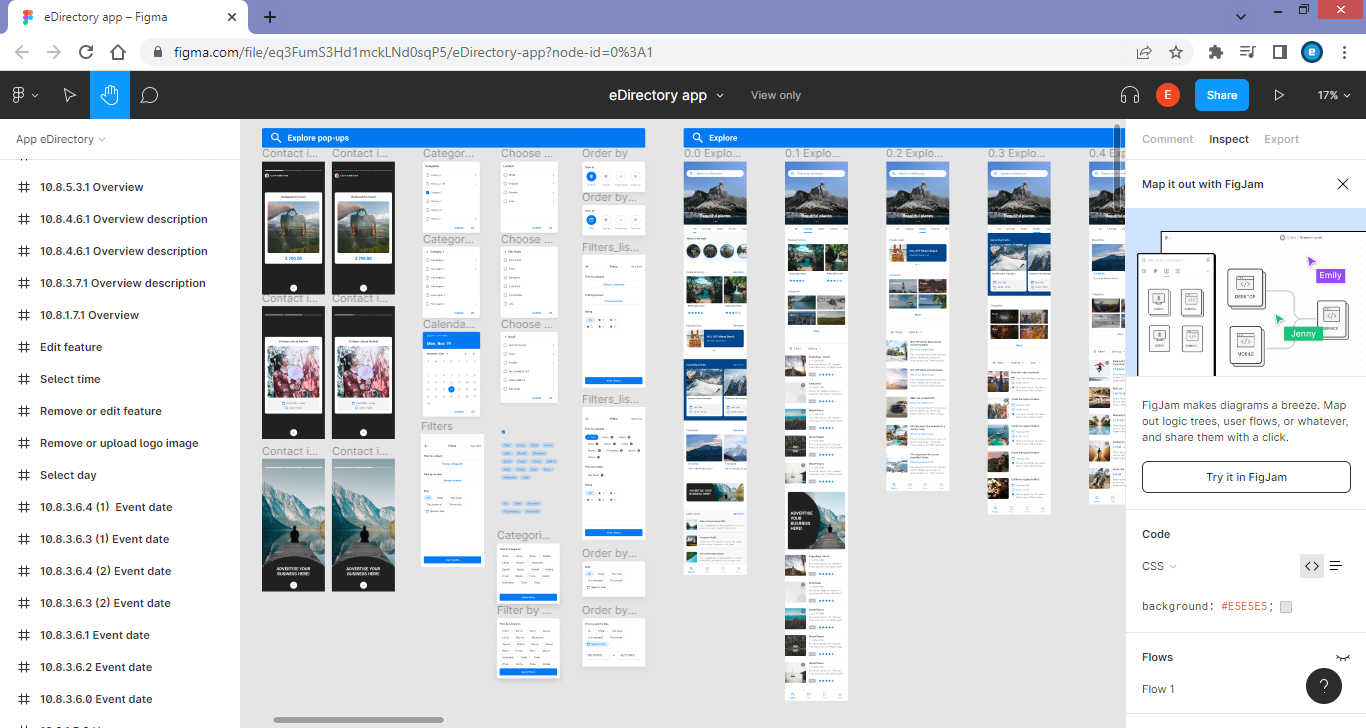Switch to the Comment tab

pyautogui.click(x=1167, y=139)
